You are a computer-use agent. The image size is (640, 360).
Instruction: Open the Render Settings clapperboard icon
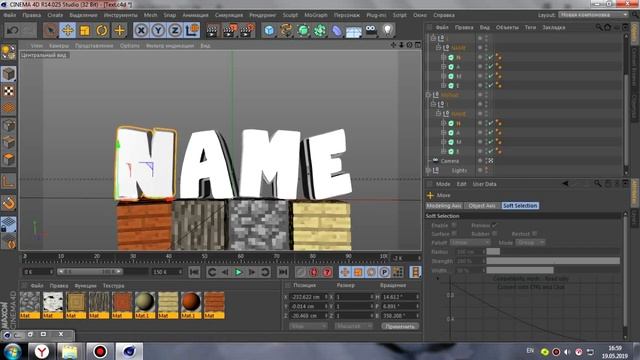(247, 31)
